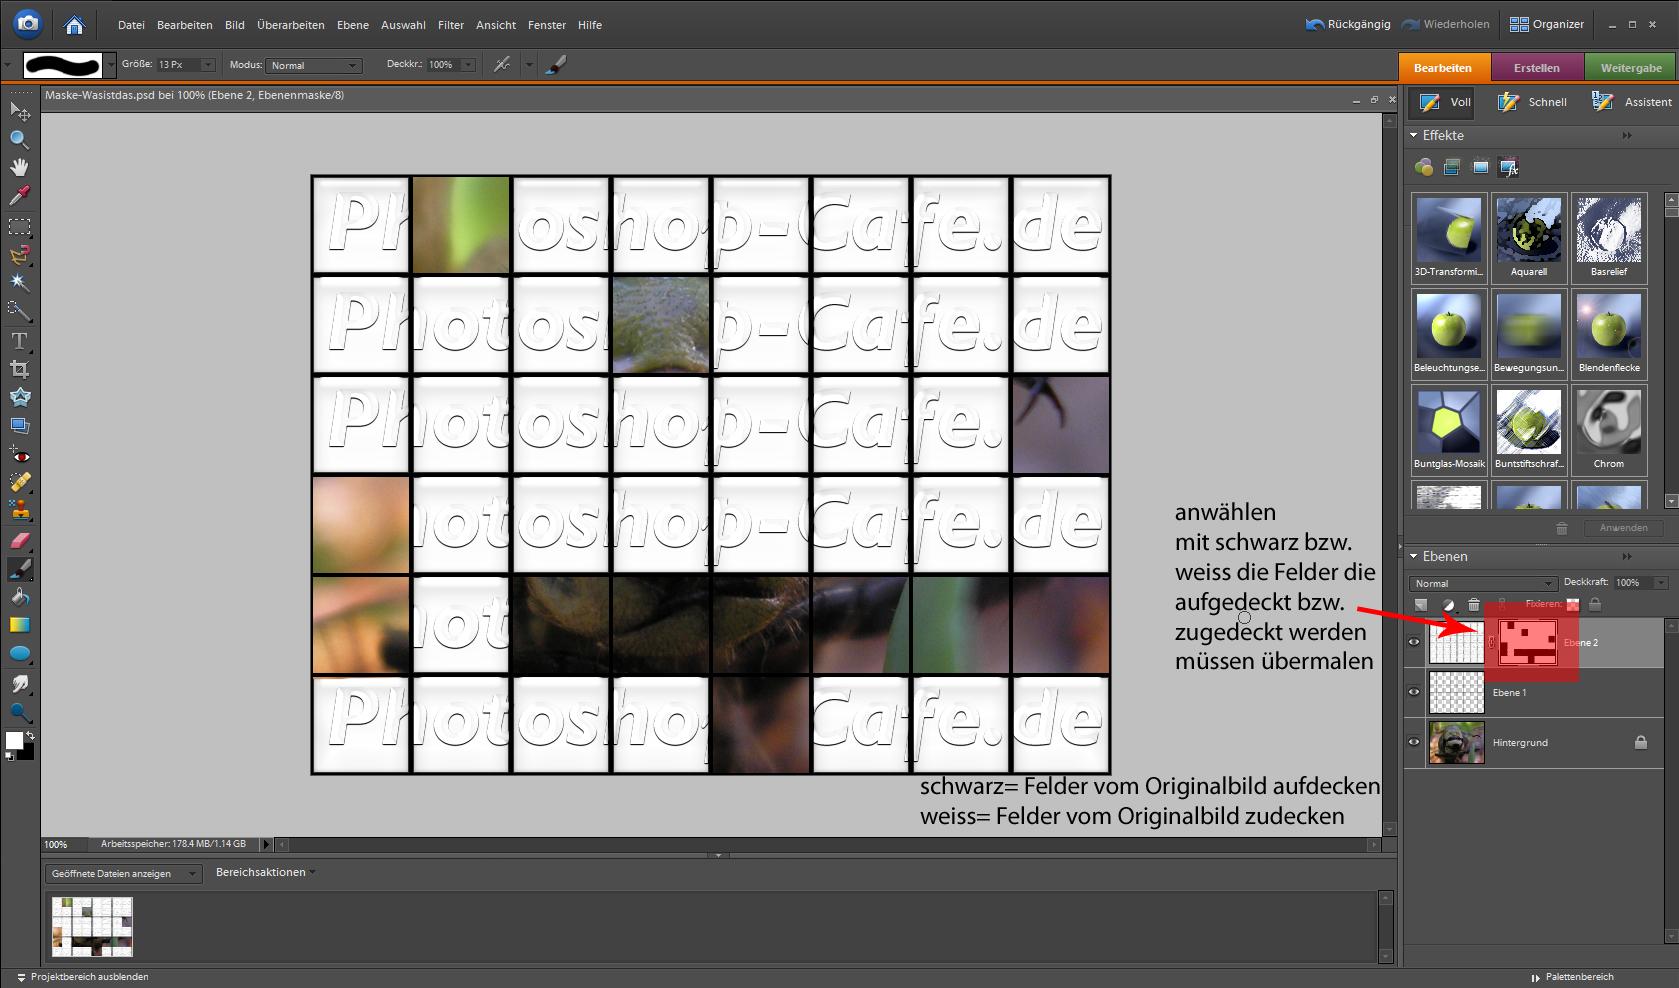Viewport: 1679px width, 988px height.
Task: Switch to Erstellen tab
Action: point(1537,68)
